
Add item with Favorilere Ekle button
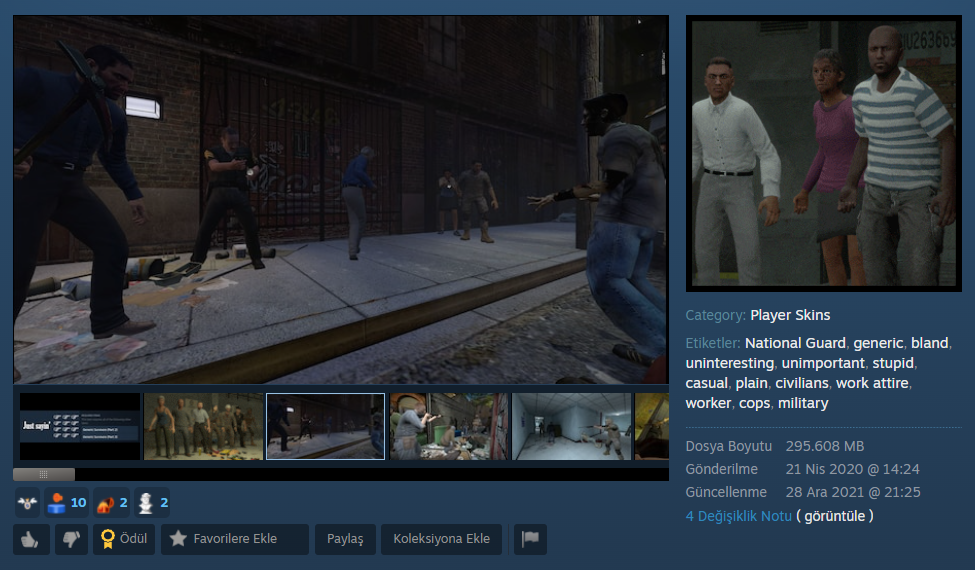coord(234,539)
